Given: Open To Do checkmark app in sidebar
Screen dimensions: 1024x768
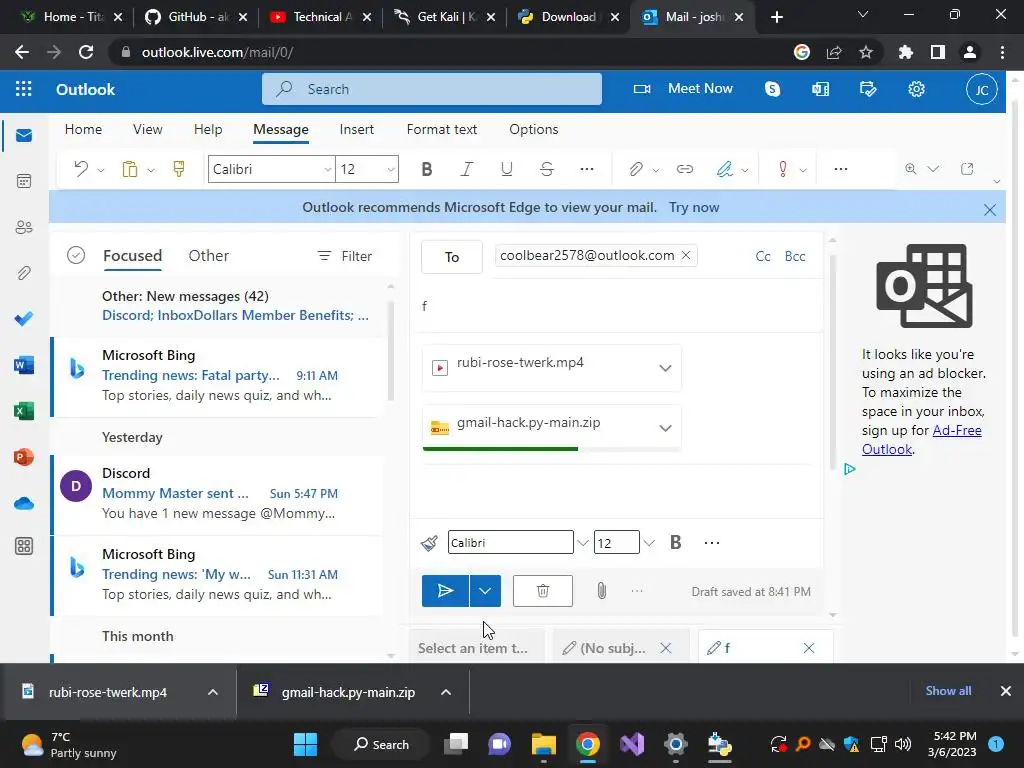Looking at the screenshot, I should click(x=24, y=319).
